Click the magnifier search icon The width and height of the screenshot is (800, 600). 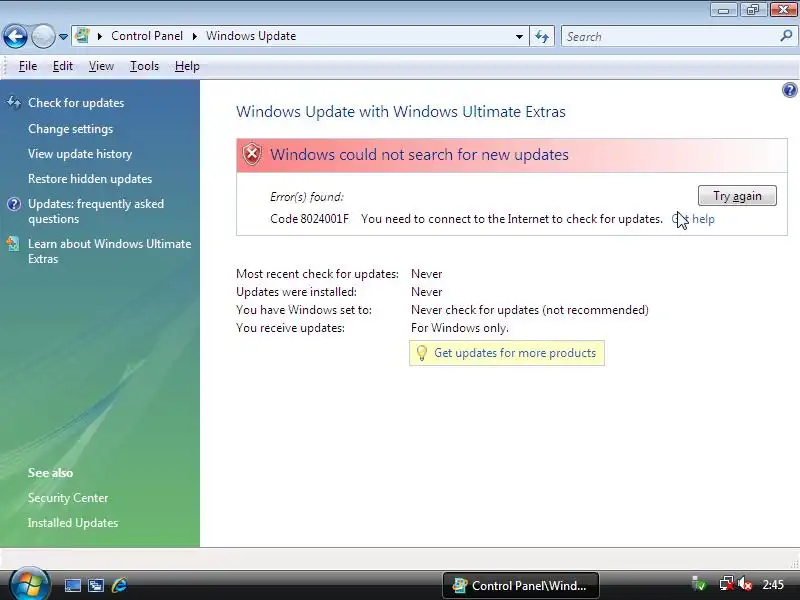tap(786, 36)
